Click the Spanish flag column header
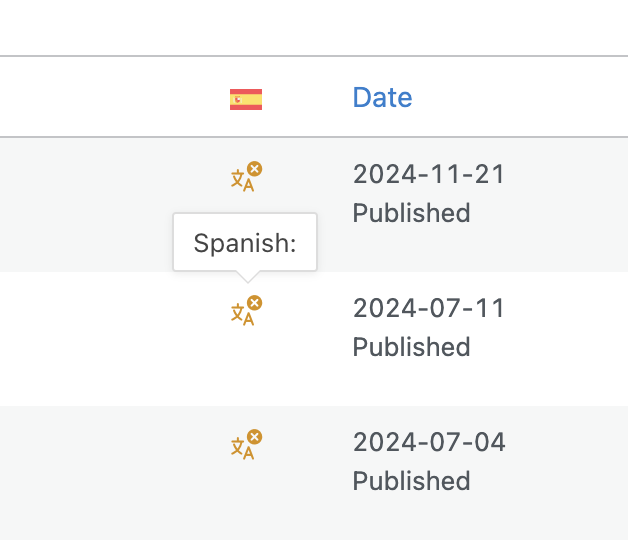This screenshot has height=560, width=628. [246, 99]
